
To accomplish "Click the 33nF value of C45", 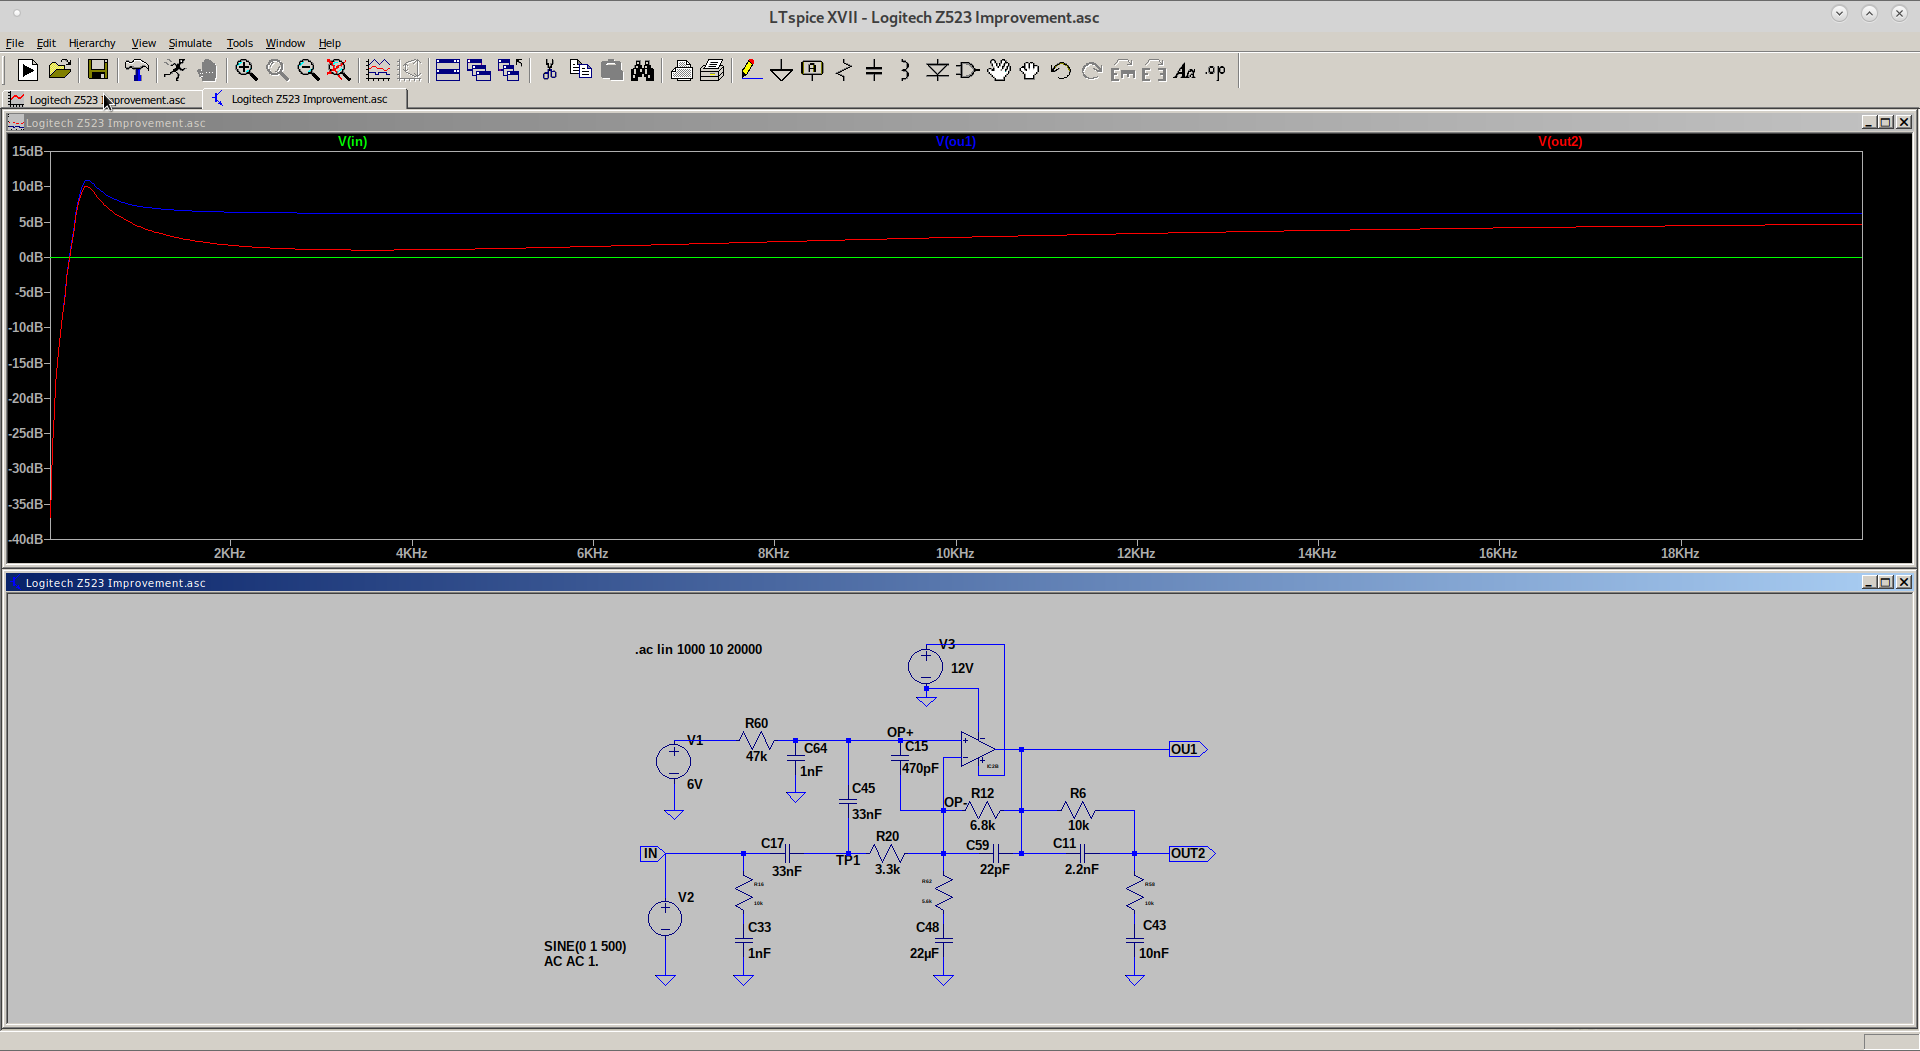I will point(867,814).
